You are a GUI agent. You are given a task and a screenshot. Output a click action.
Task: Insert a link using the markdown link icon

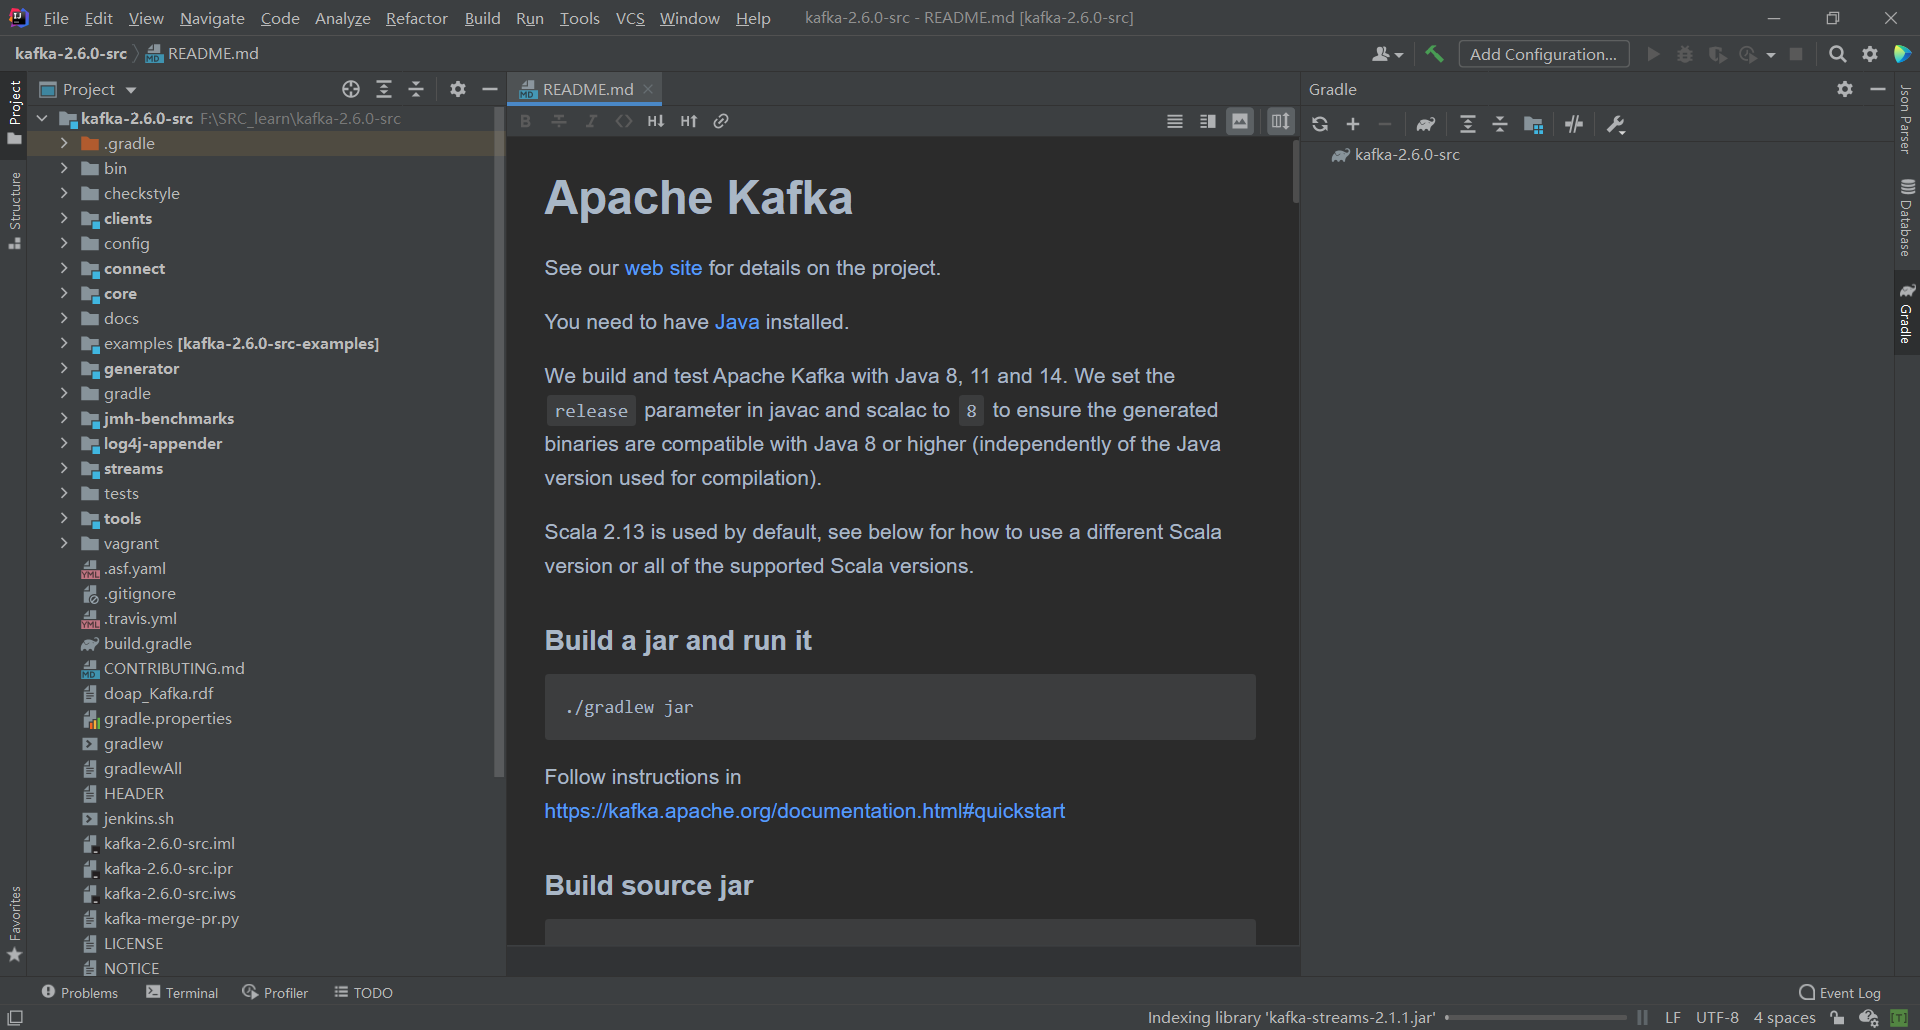pos(721,121)
